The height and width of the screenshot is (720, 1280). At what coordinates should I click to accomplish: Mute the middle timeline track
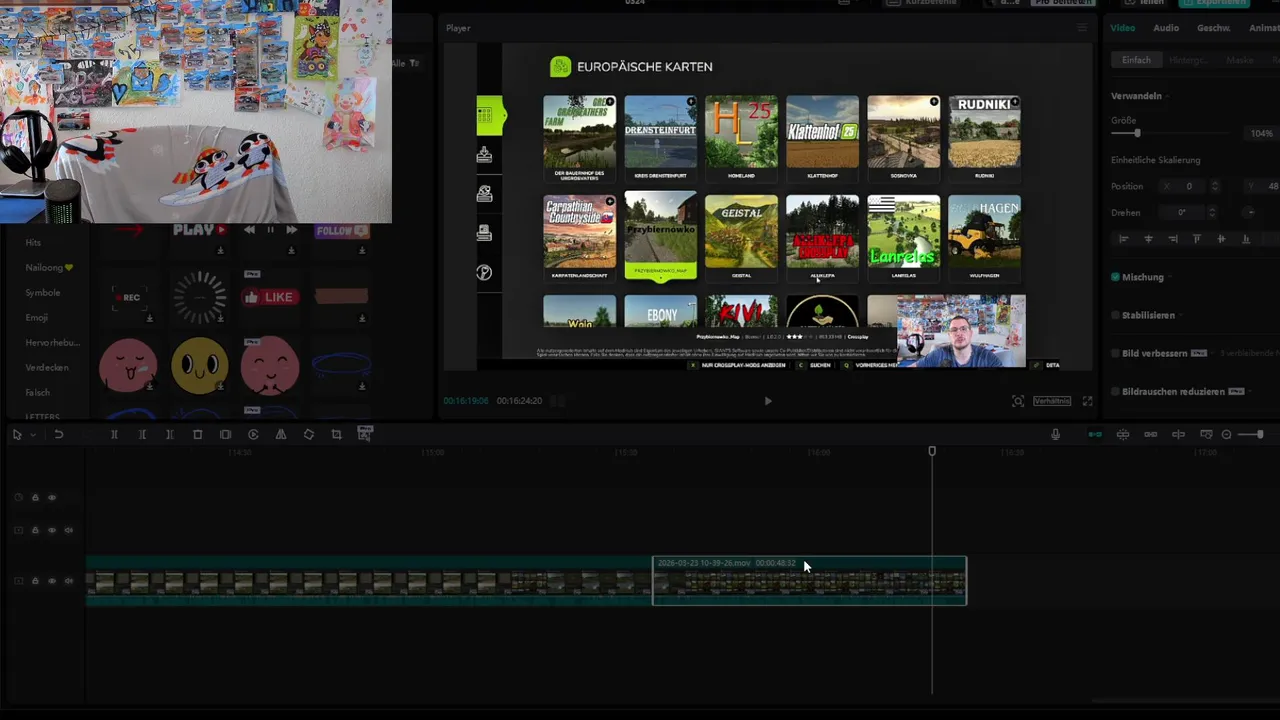(69, 530)
